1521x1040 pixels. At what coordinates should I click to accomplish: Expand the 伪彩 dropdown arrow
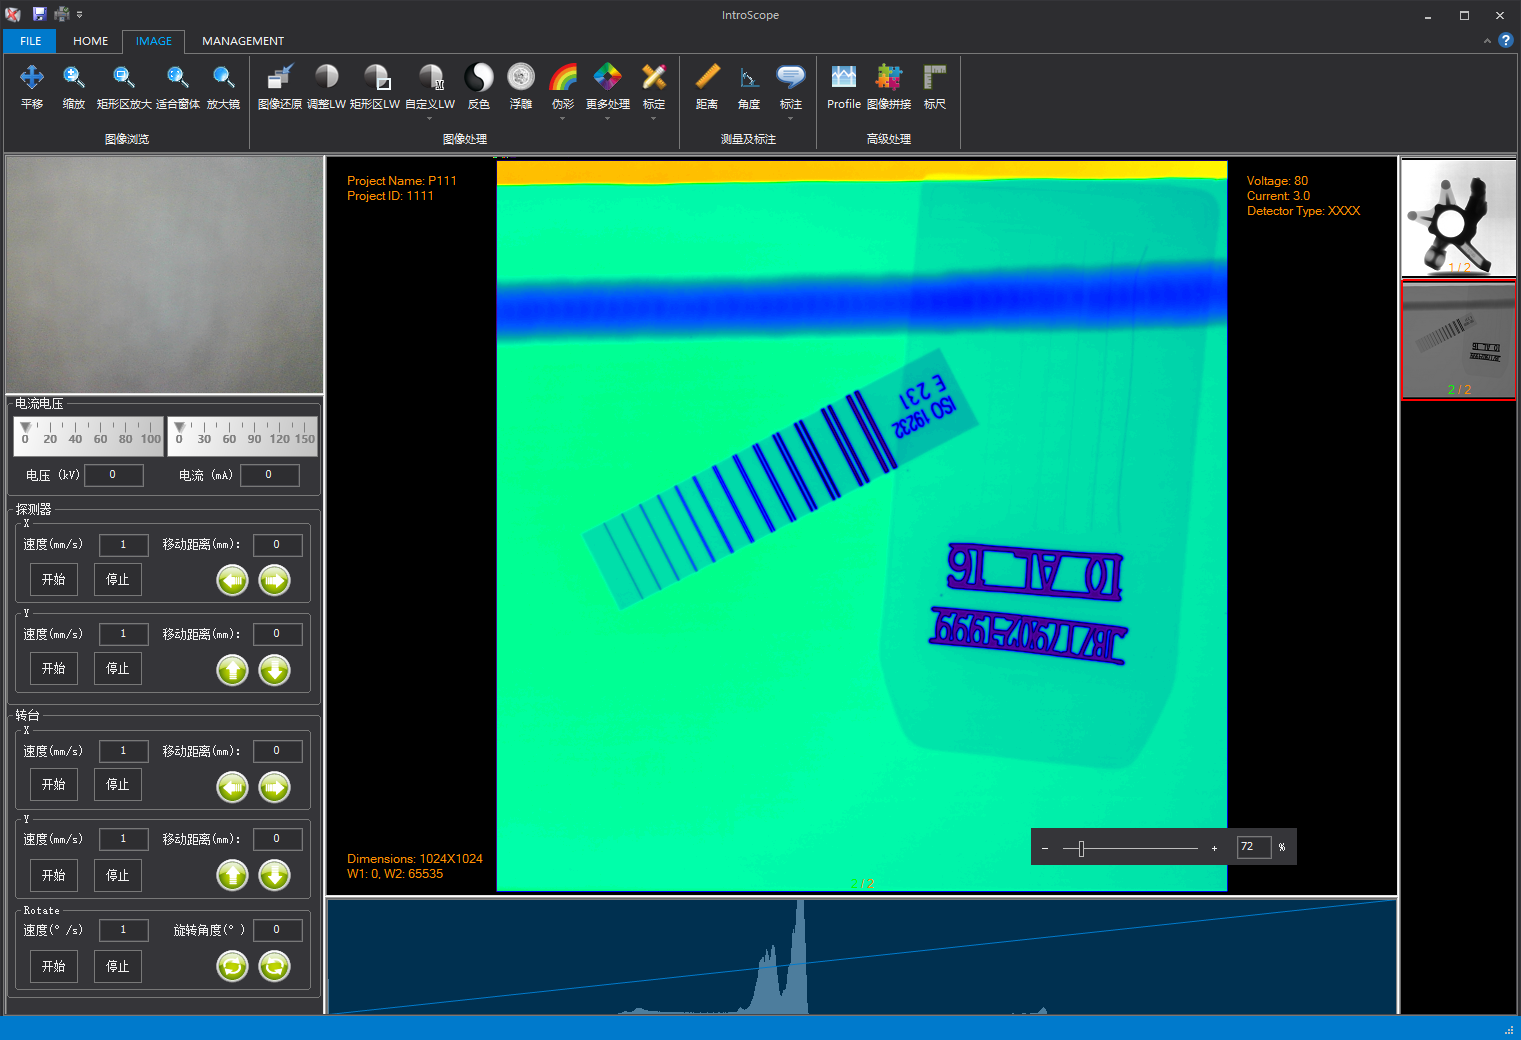(563, 118)
